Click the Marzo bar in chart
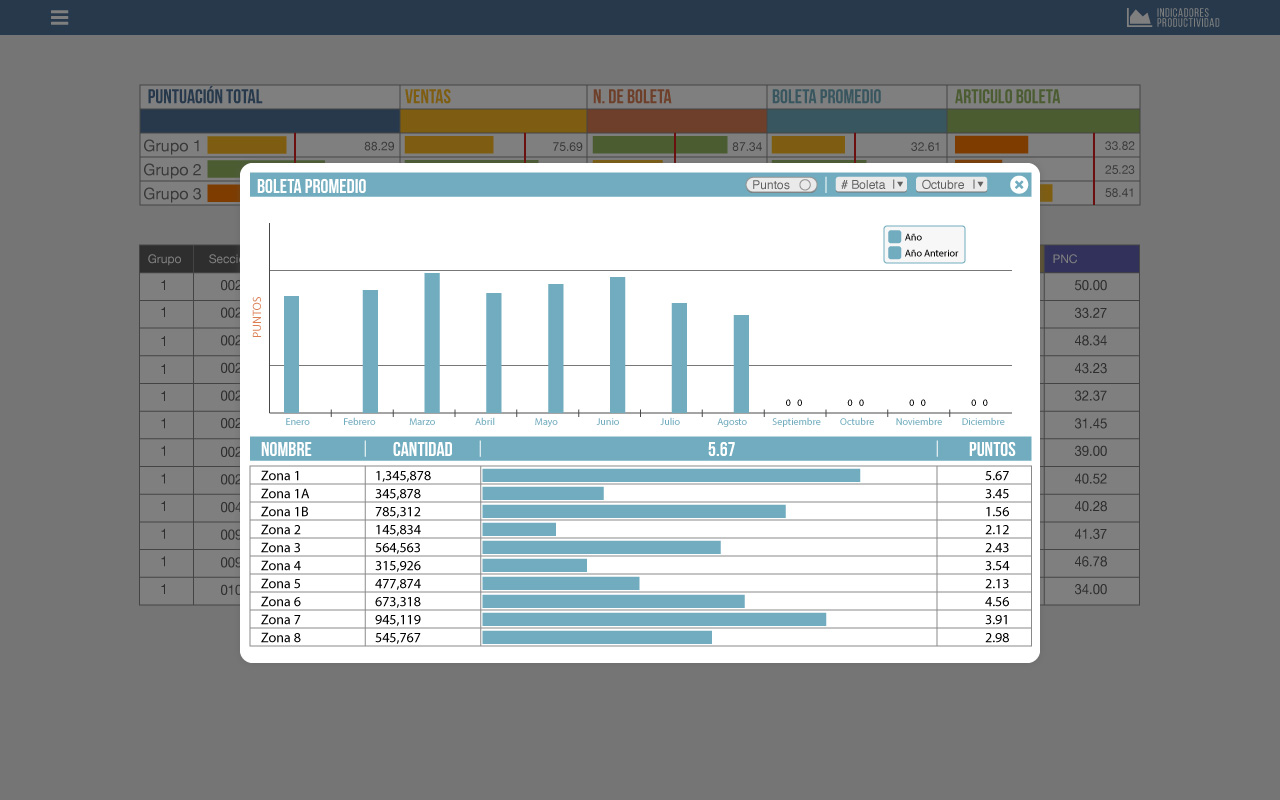Viewport: 1280px width, 800px height. pyautogui.click(x=432, y=343)
